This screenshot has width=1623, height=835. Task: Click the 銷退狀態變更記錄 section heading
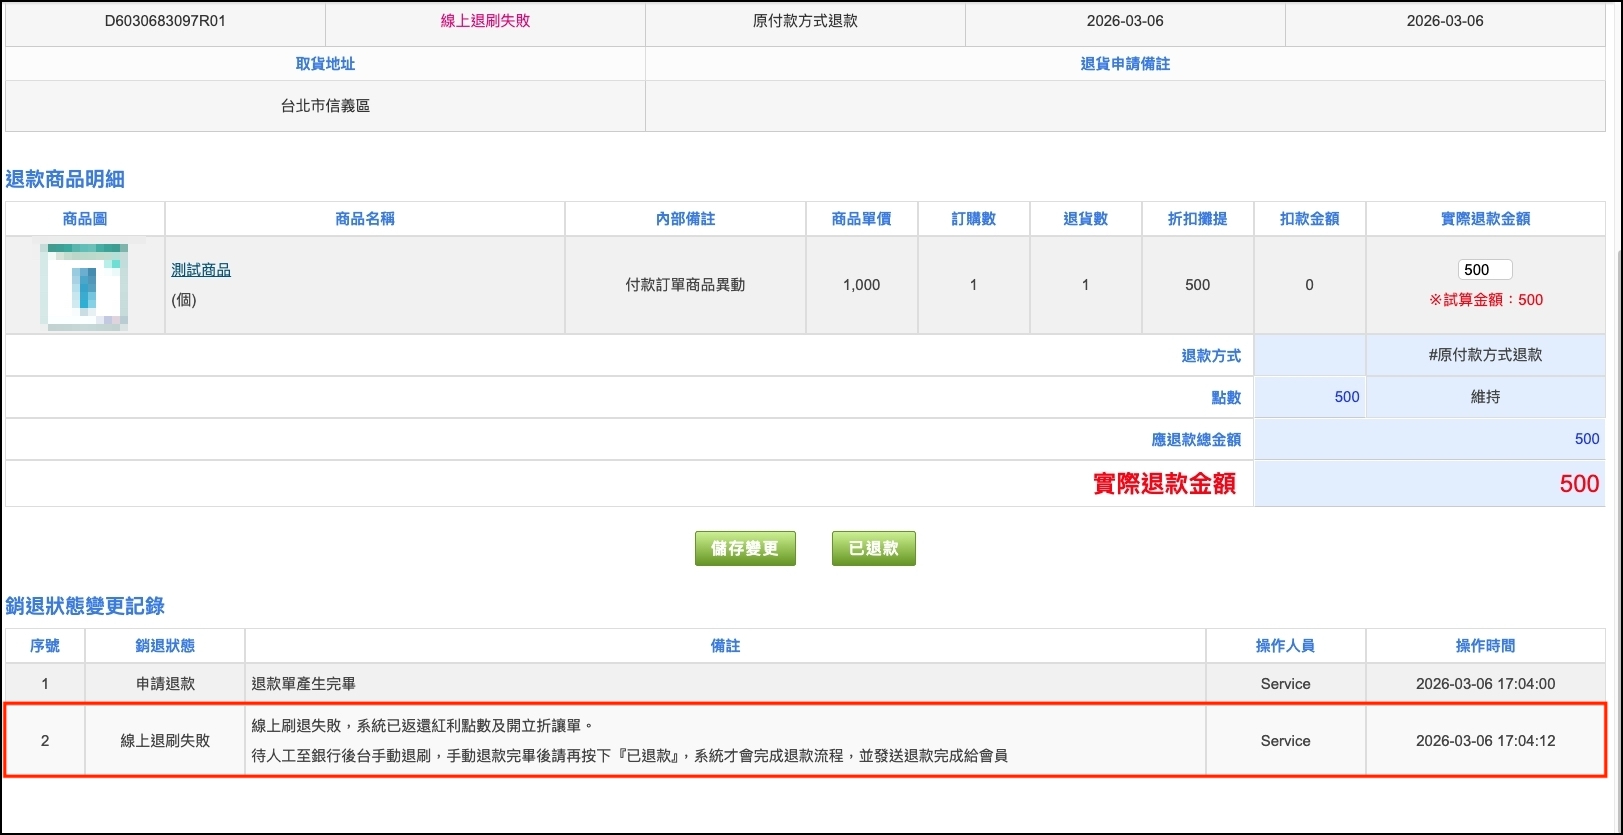[x=85, y=606]
